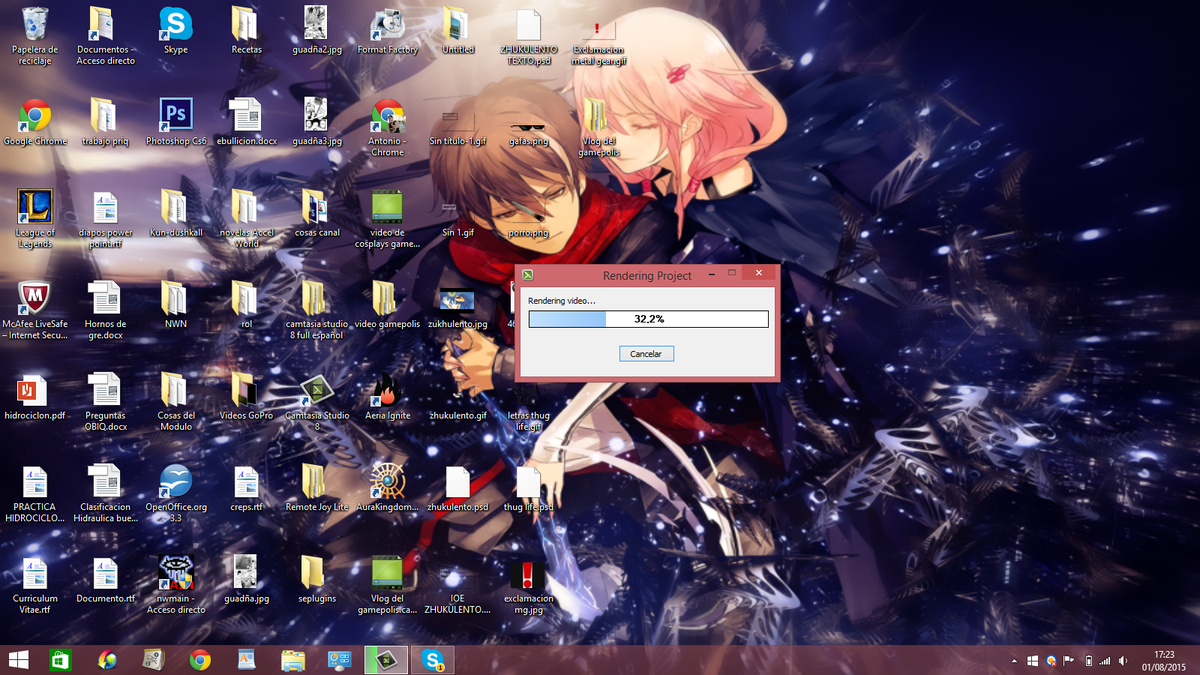Select the creps.rtf document
Screen dimensions: 1200x675
click(x=246, y=488)
